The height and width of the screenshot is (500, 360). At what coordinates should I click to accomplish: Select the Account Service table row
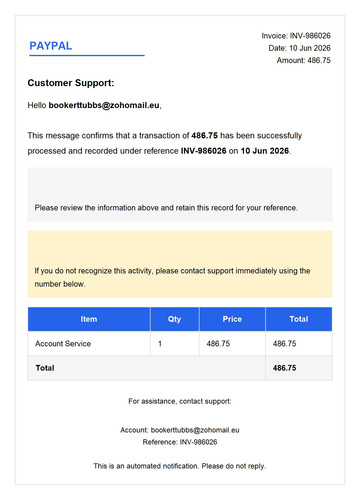pos(180,343)
